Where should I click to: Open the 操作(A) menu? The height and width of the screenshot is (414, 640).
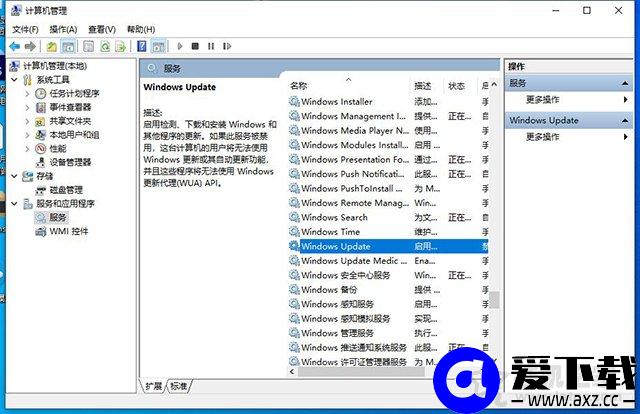pyautogui.click(x=63, y=29)
